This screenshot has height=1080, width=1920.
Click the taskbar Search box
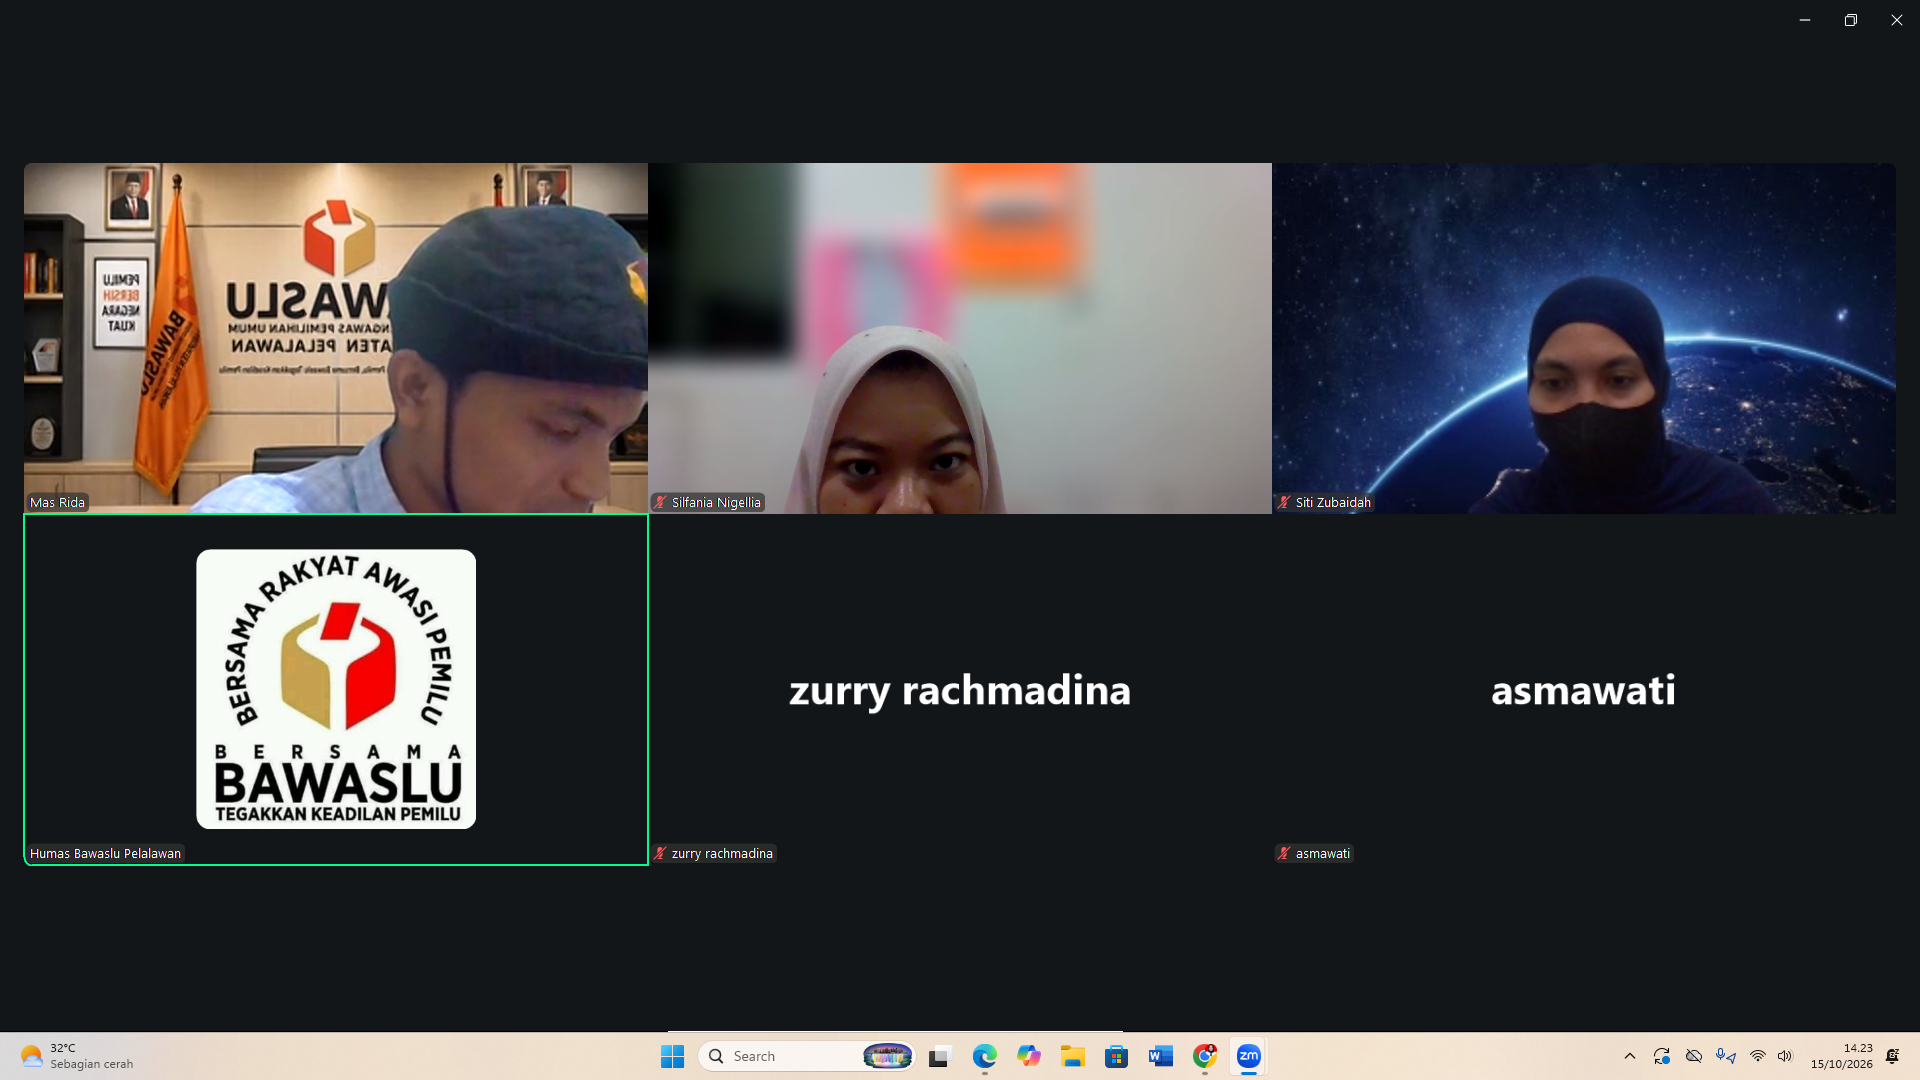(806, 1056)
